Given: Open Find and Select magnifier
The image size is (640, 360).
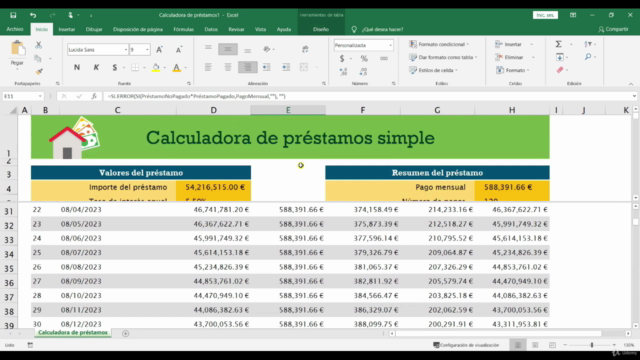Looking at the screenshot, I should 588,57.
